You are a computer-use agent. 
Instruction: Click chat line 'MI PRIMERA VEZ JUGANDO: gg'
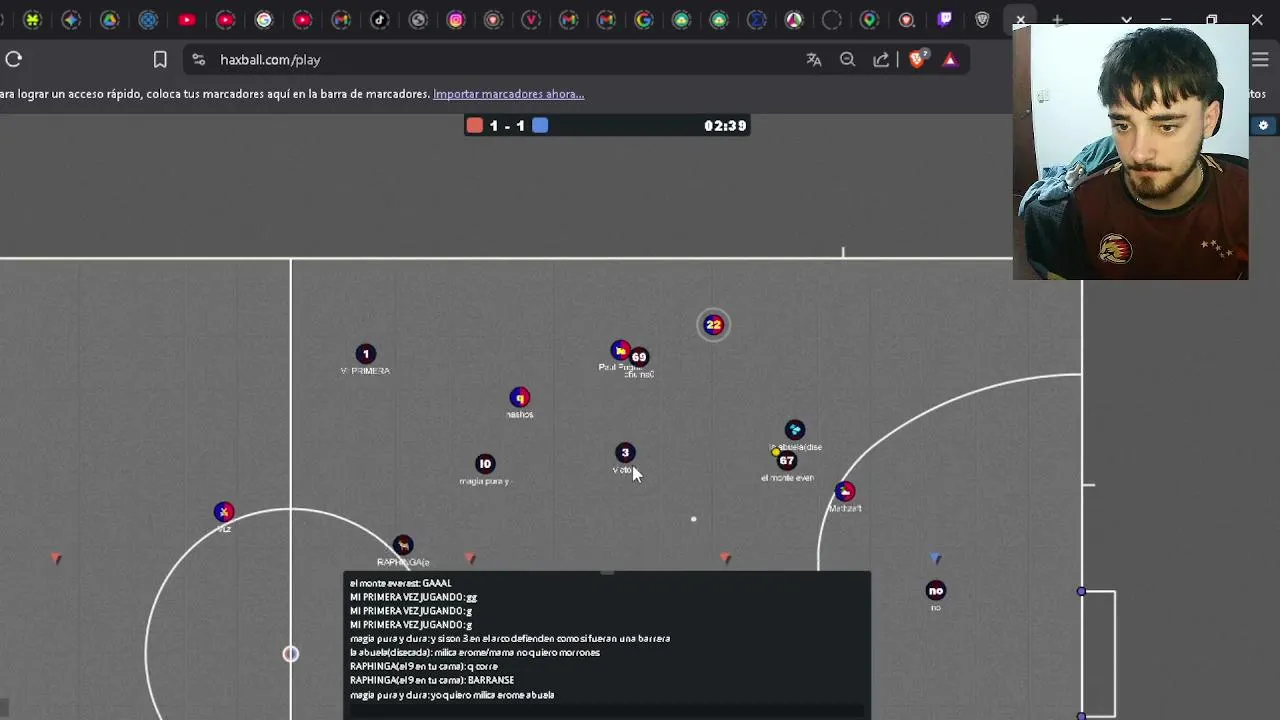click(x=414, y=597)
